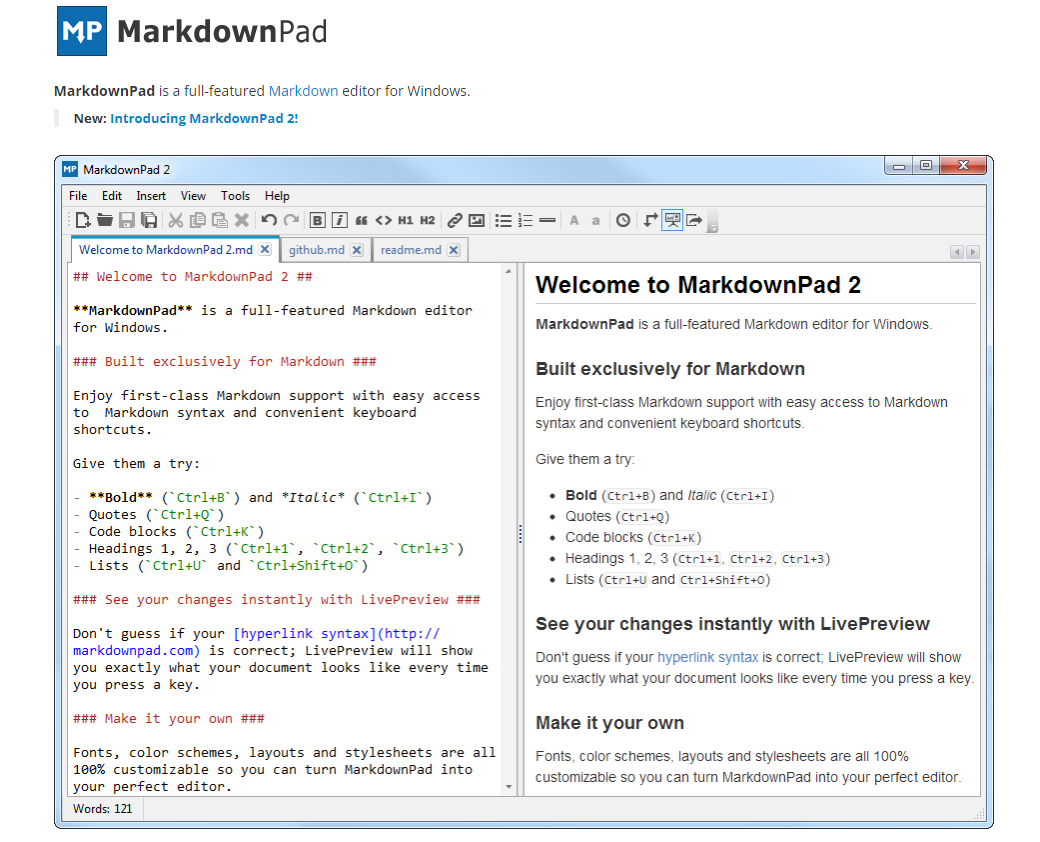1040x842 pixels.
Task: Click the window title bar MP icon
Action: tap(70, 169)
